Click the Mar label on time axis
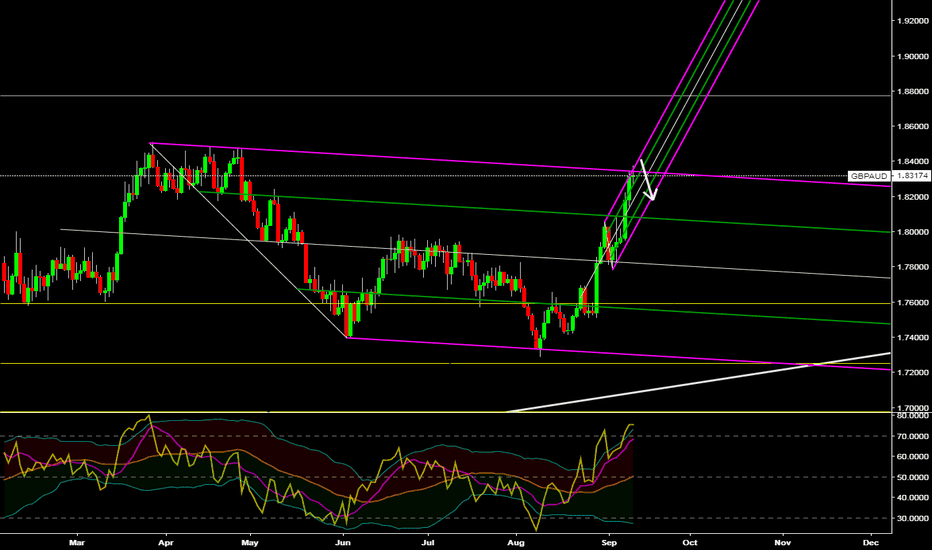Image resolution: width=932 pixels, height=550 pixels. 77,543
